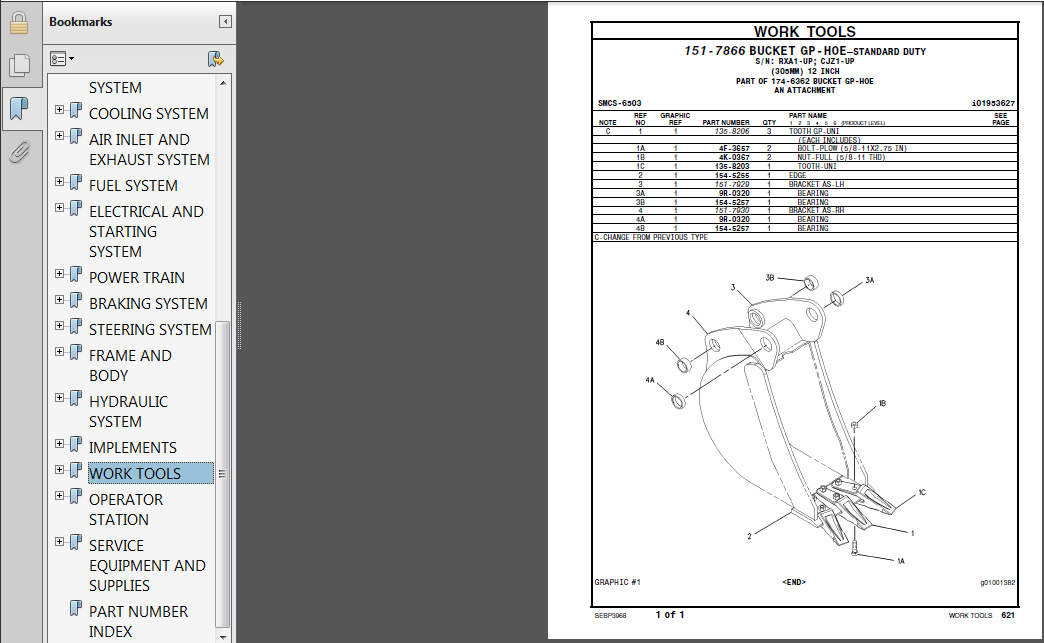Click the BRACKET AS-RH part name
The image size is (1044, 643).
[816, 210]
